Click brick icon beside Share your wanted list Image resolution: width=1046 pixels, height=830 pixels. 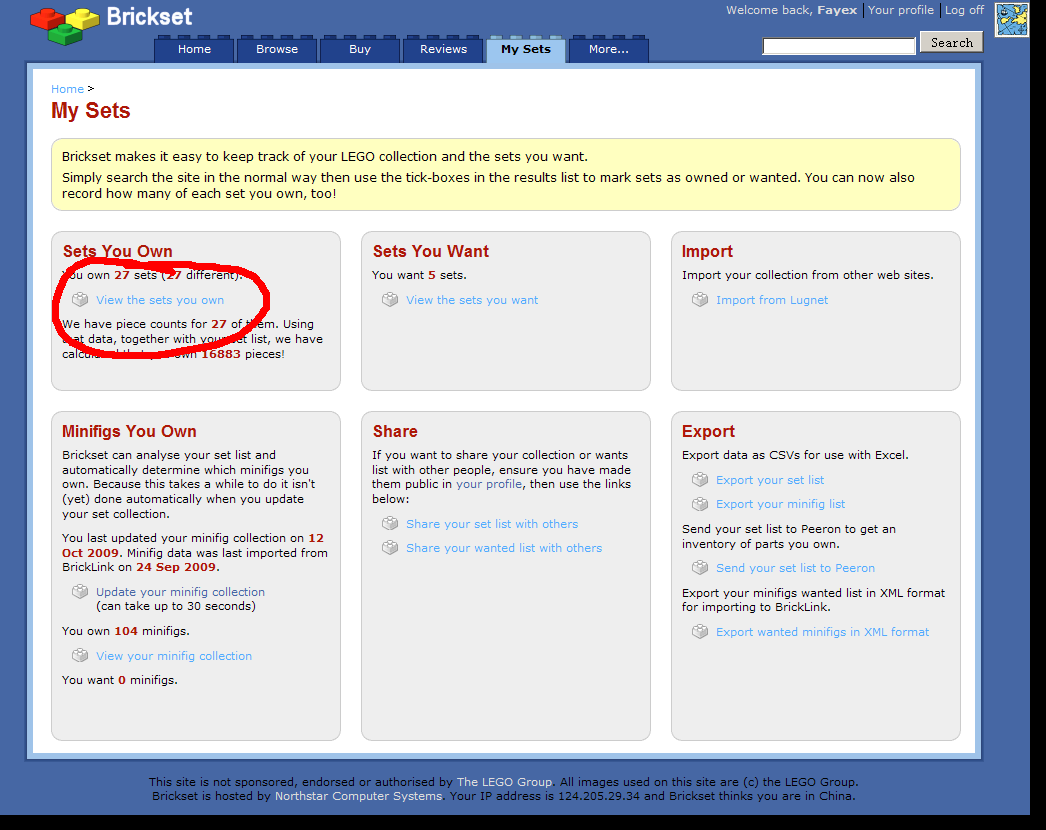390,547
